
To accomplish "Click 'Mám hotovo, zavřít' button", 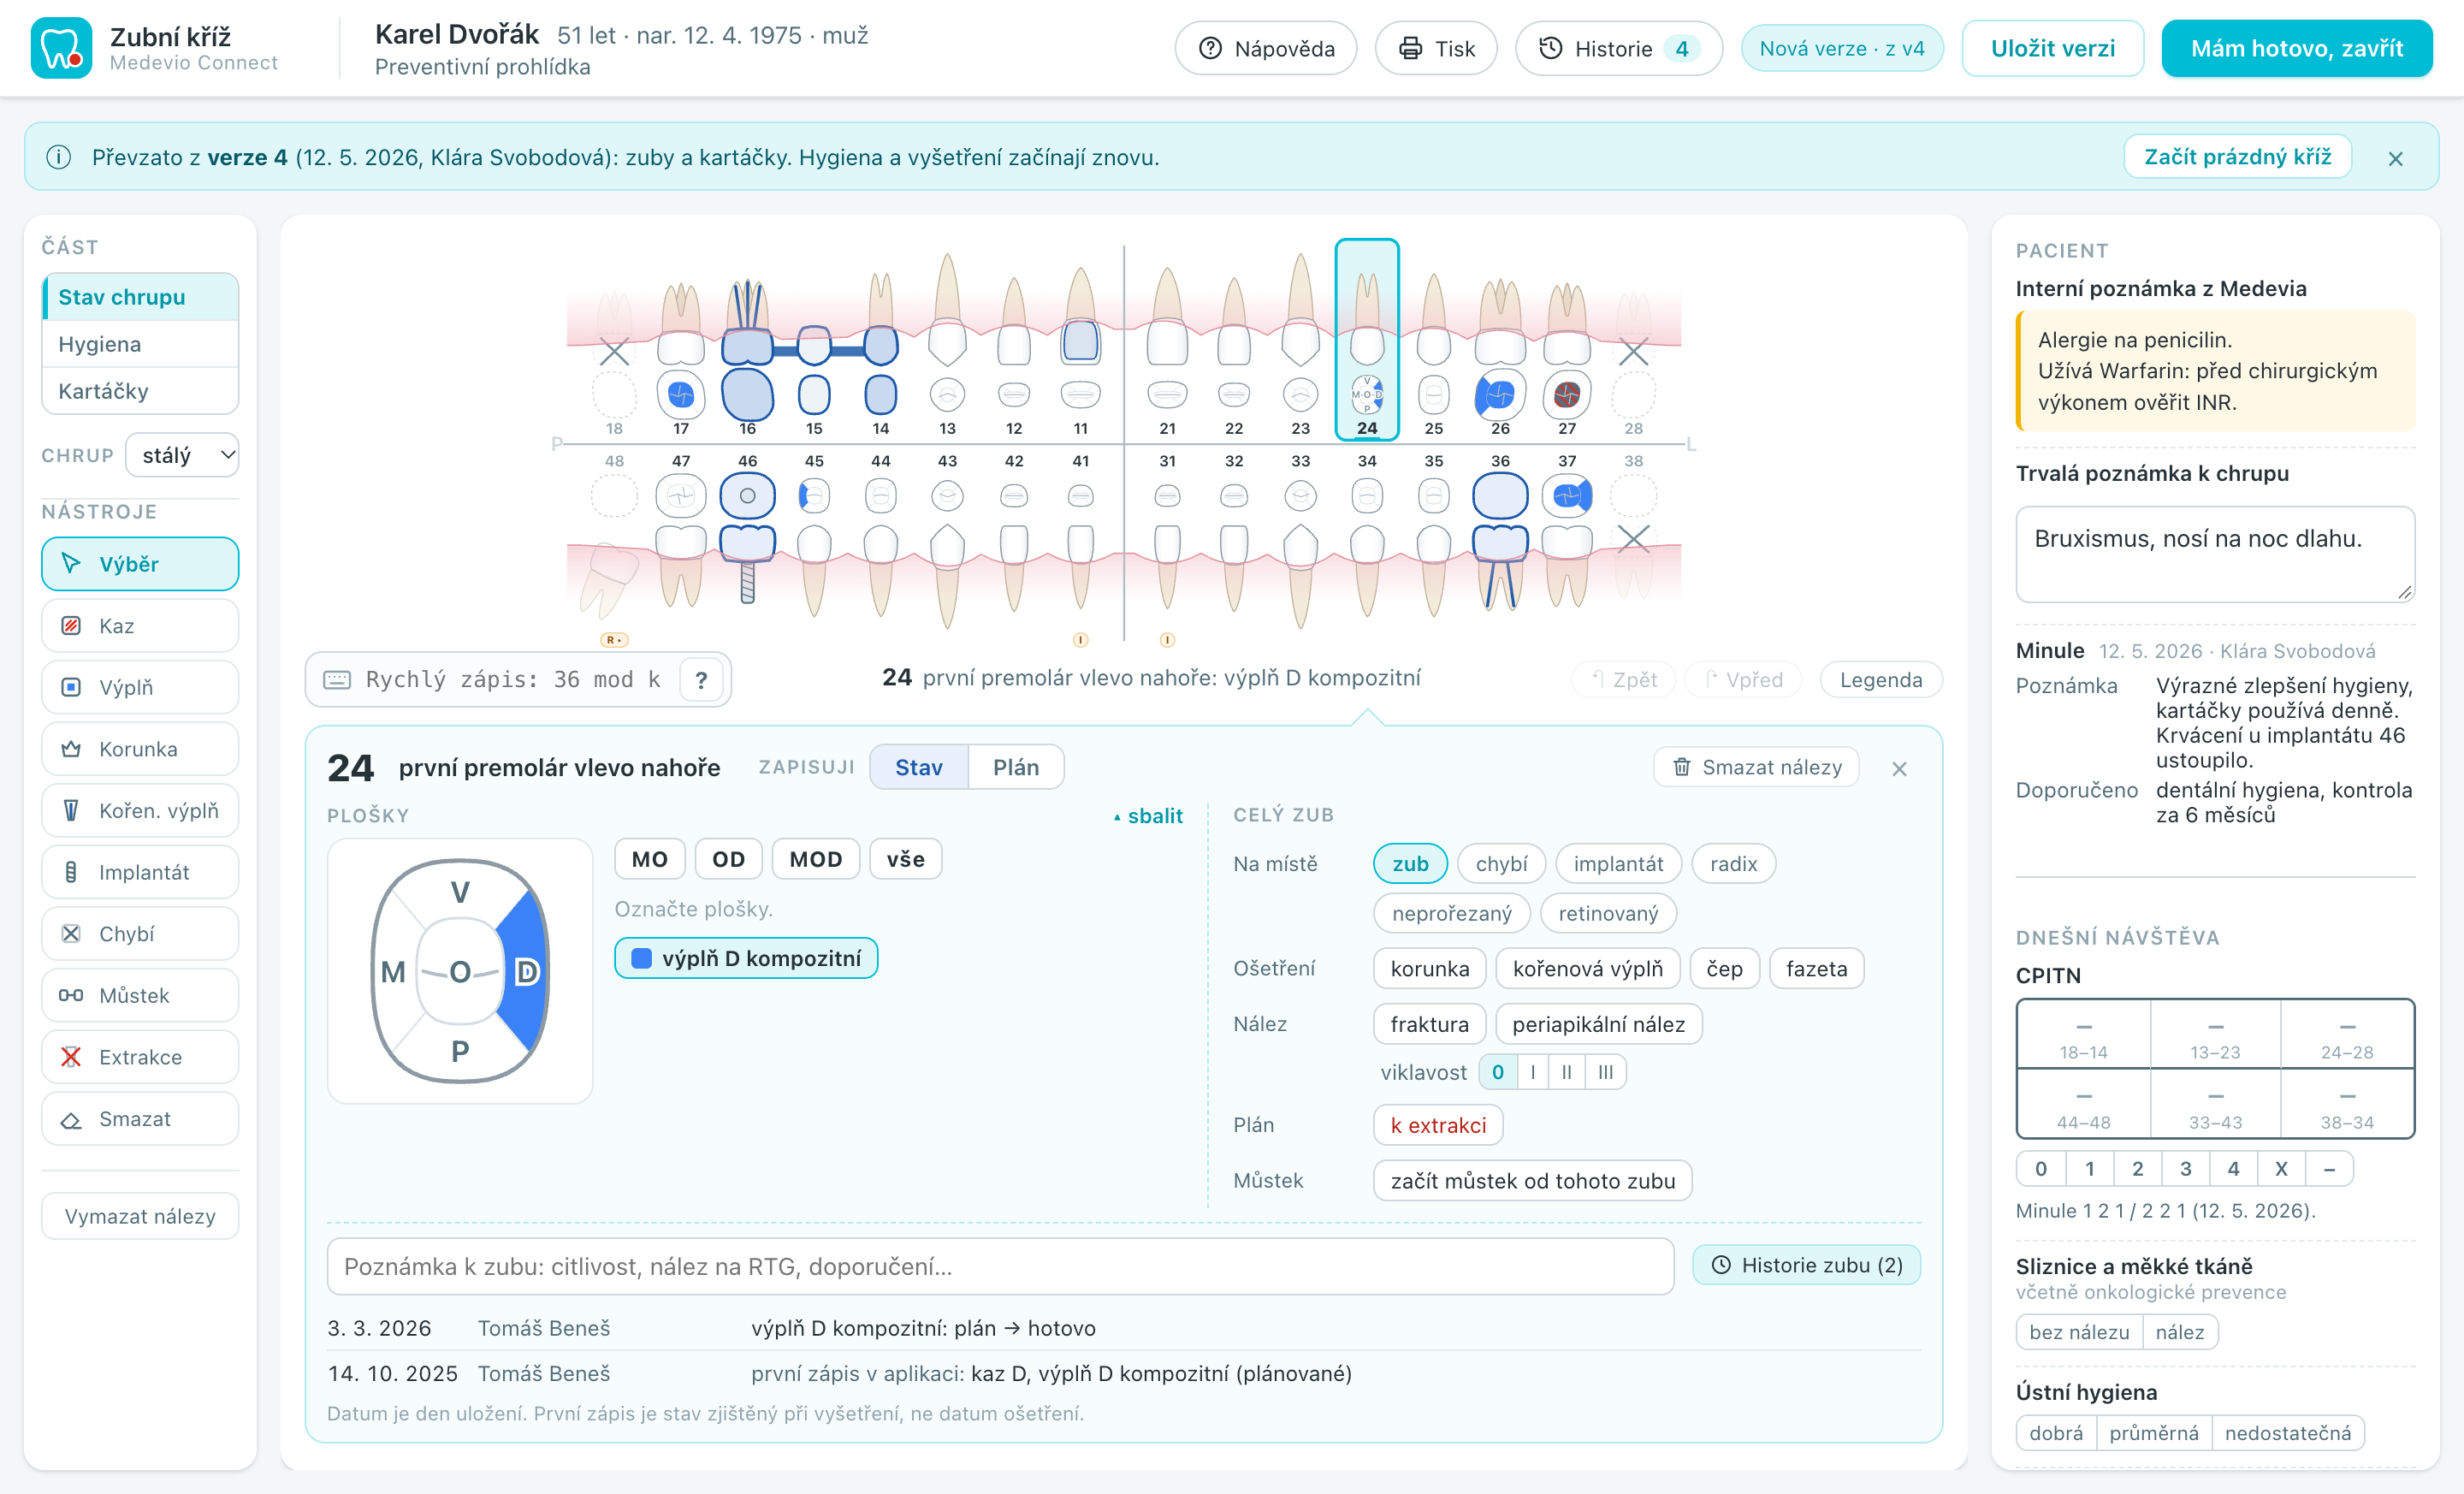I will (2296, 48).
